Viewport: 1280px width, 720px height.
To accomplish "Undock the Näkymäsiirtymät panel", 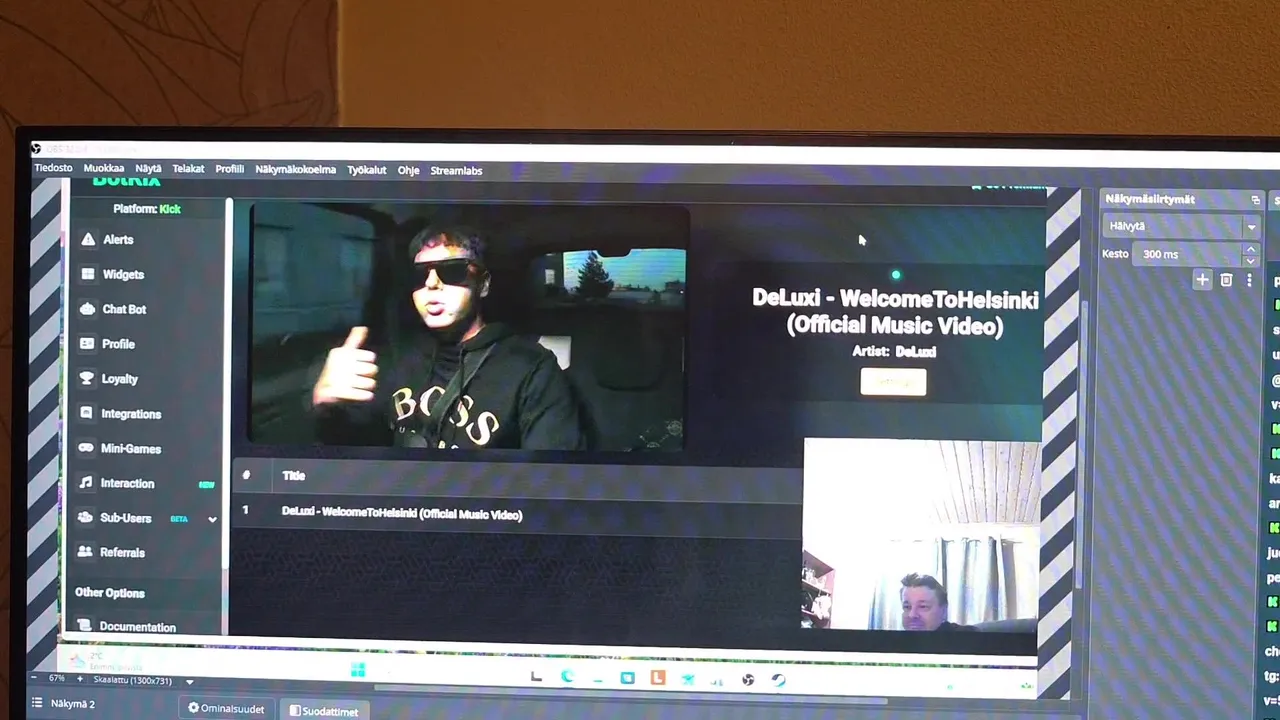I will 1255,200.
